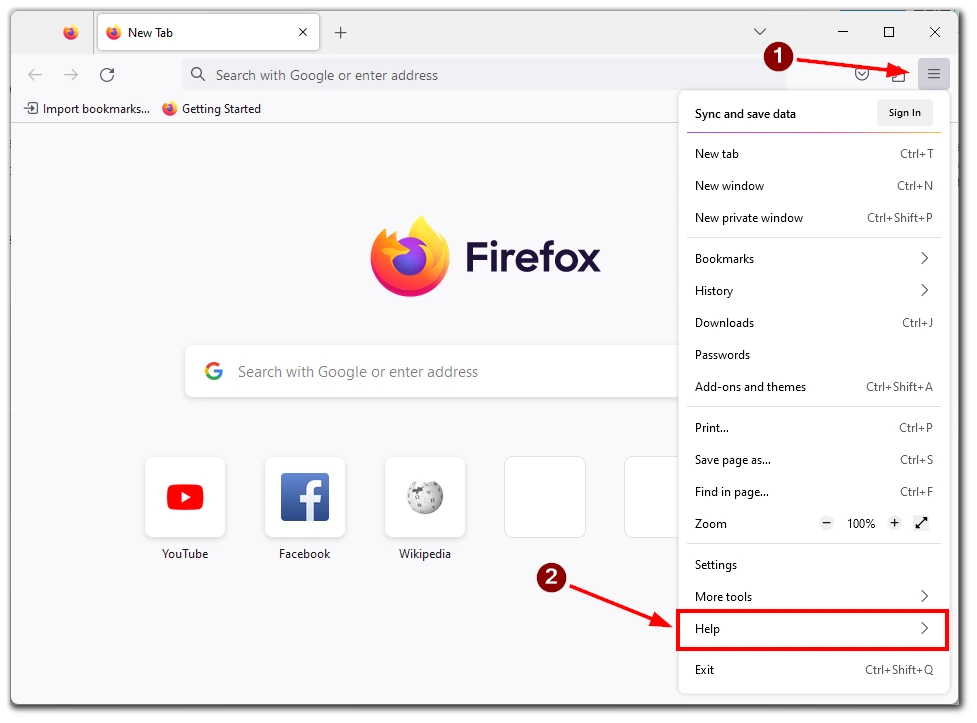Click Import bookmarks... in bookmarks toolbar
The width and height of the screenshot is (977, 723).
87,108
